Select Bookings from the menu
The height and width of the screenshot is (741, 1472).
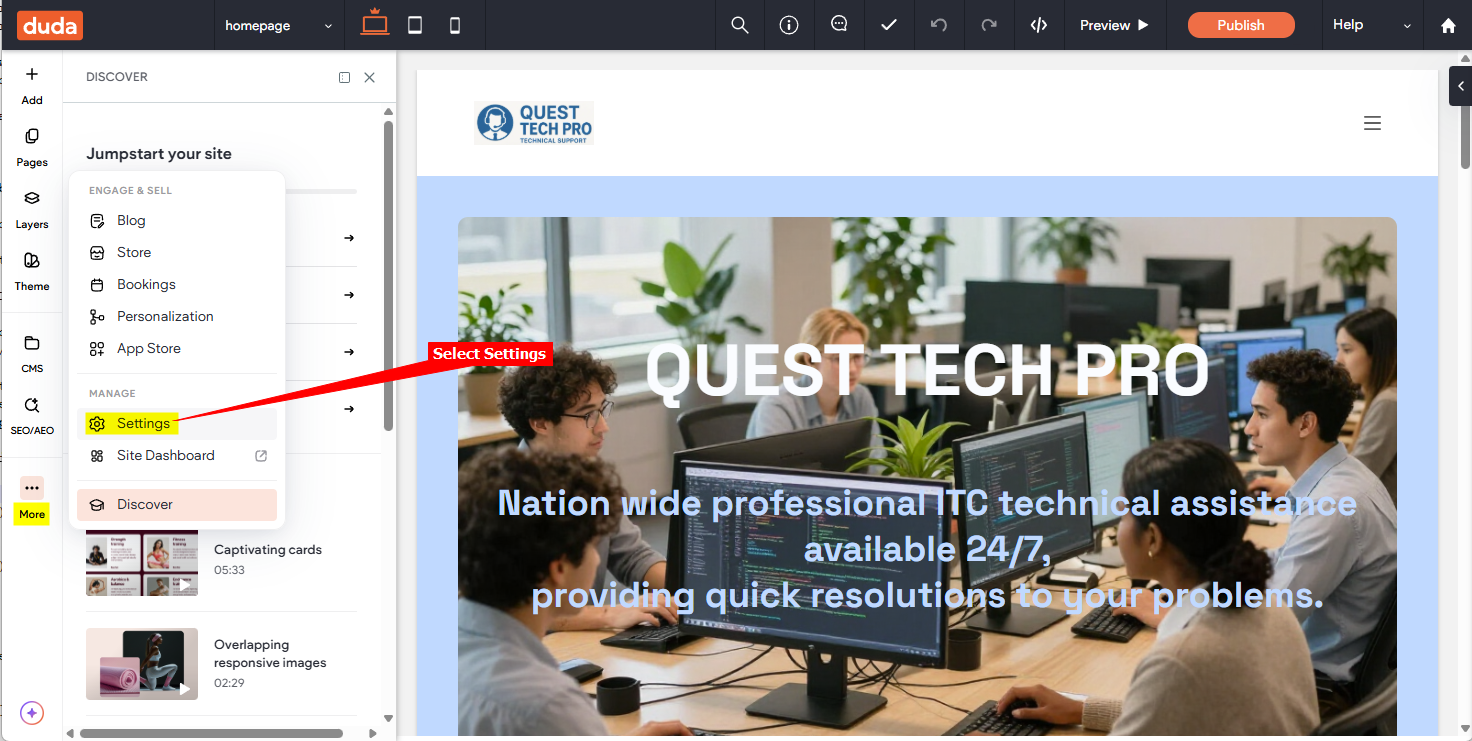click(x=177, y=284)
